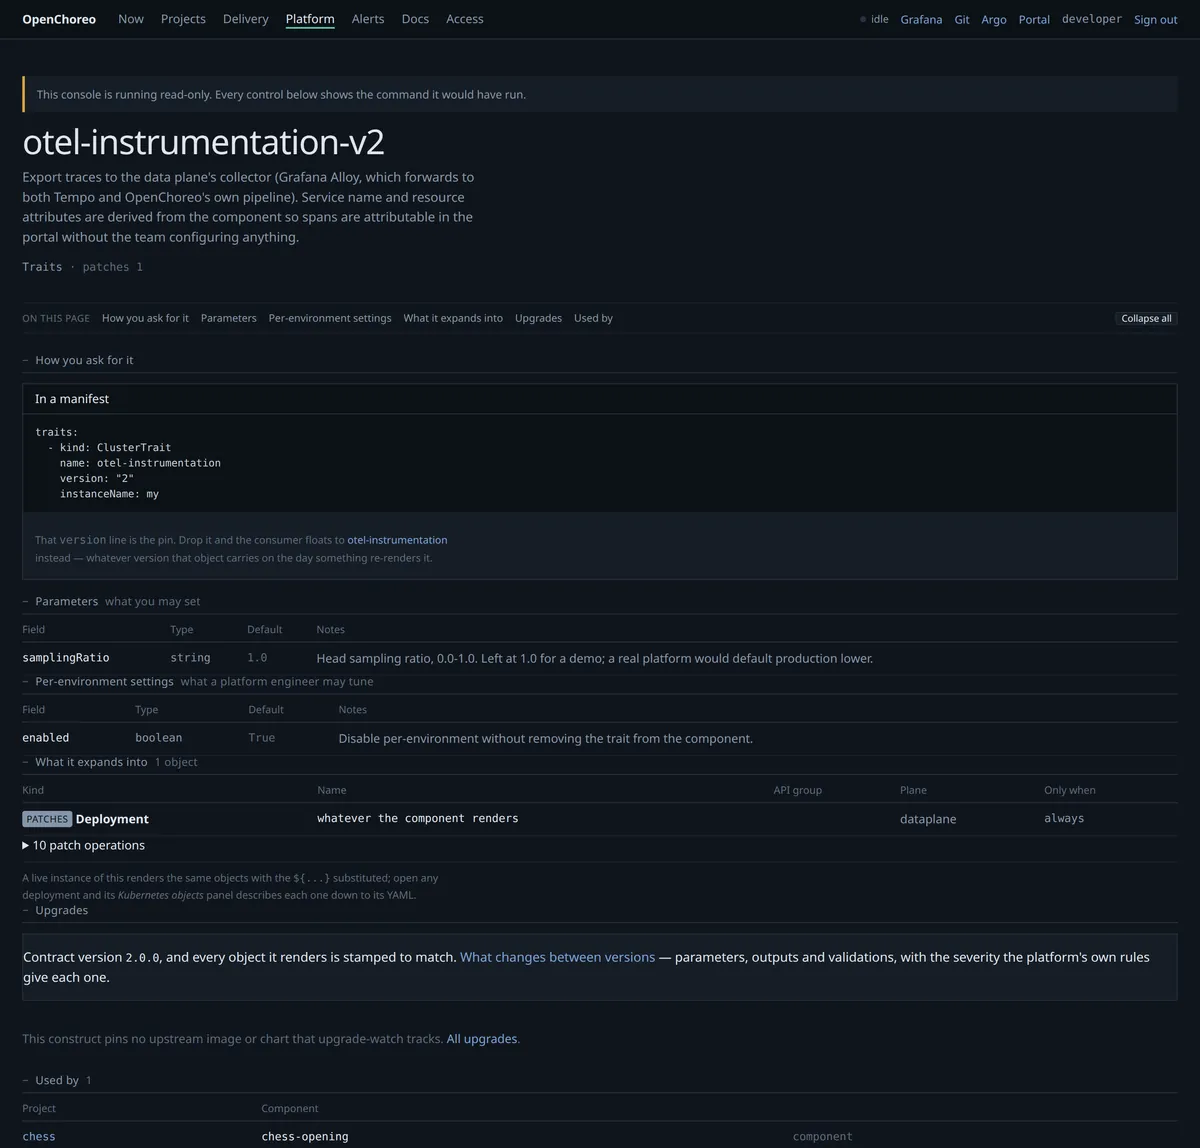
Task: Click Sign out
Action: (x=1156, y=19)
